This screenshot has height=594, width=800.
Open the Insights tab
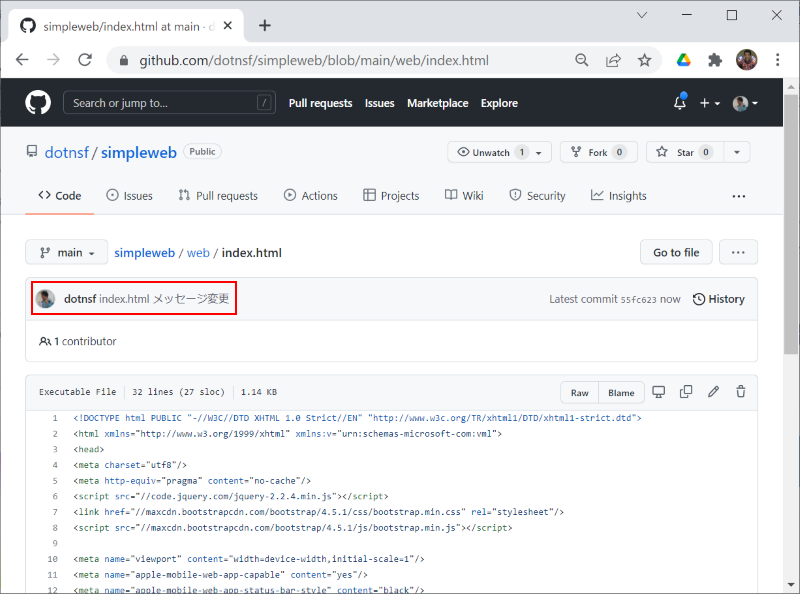[618, 195]
